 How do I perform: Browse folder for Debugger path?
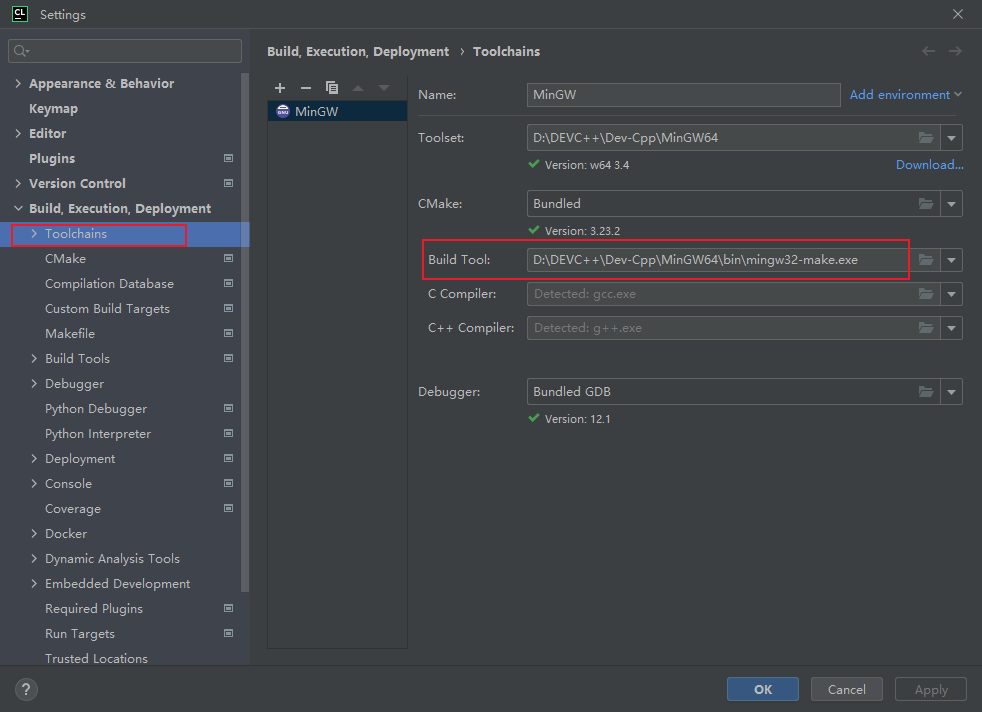(x=926, y=392)
